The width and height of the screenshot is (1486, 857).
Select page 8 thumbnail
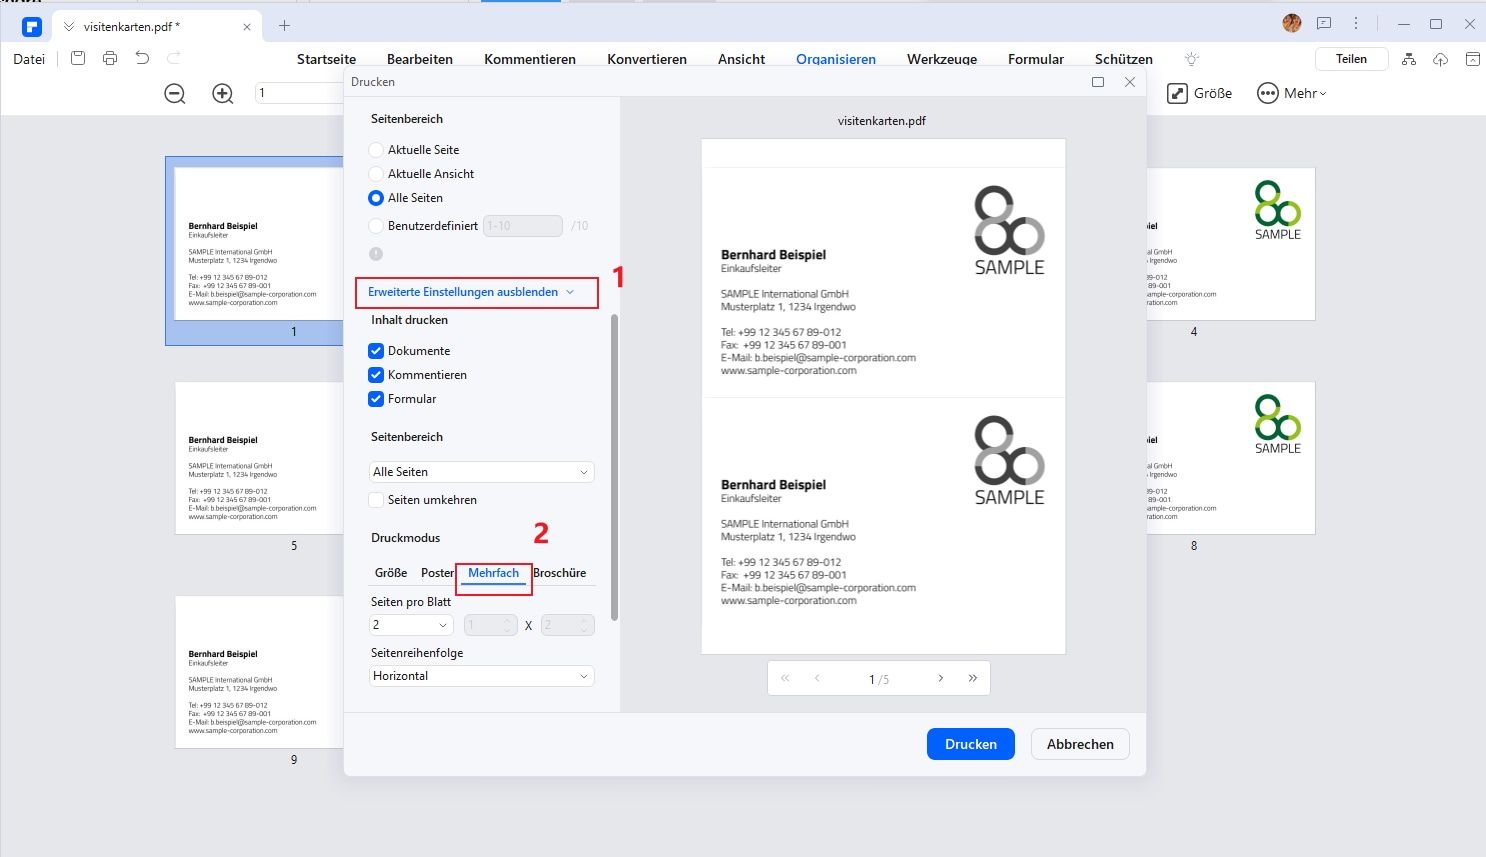pyautogui.click(x=1231, y=458)
